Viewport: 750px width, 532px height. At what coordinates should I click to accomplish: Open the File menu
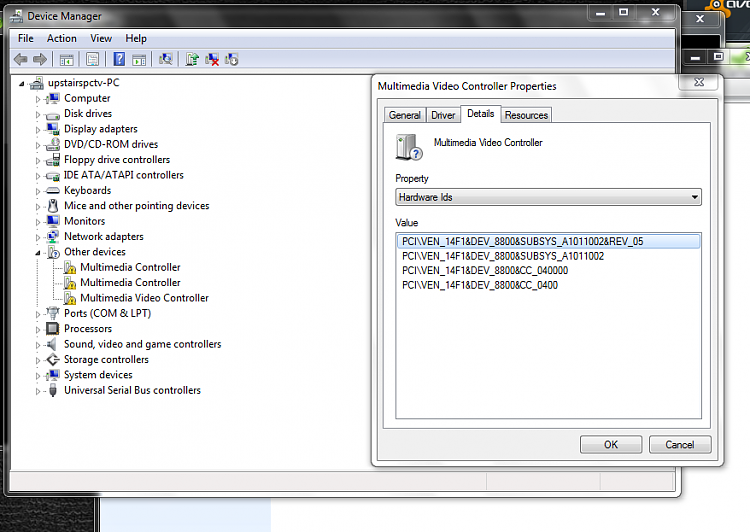click(x=26, y=38)
